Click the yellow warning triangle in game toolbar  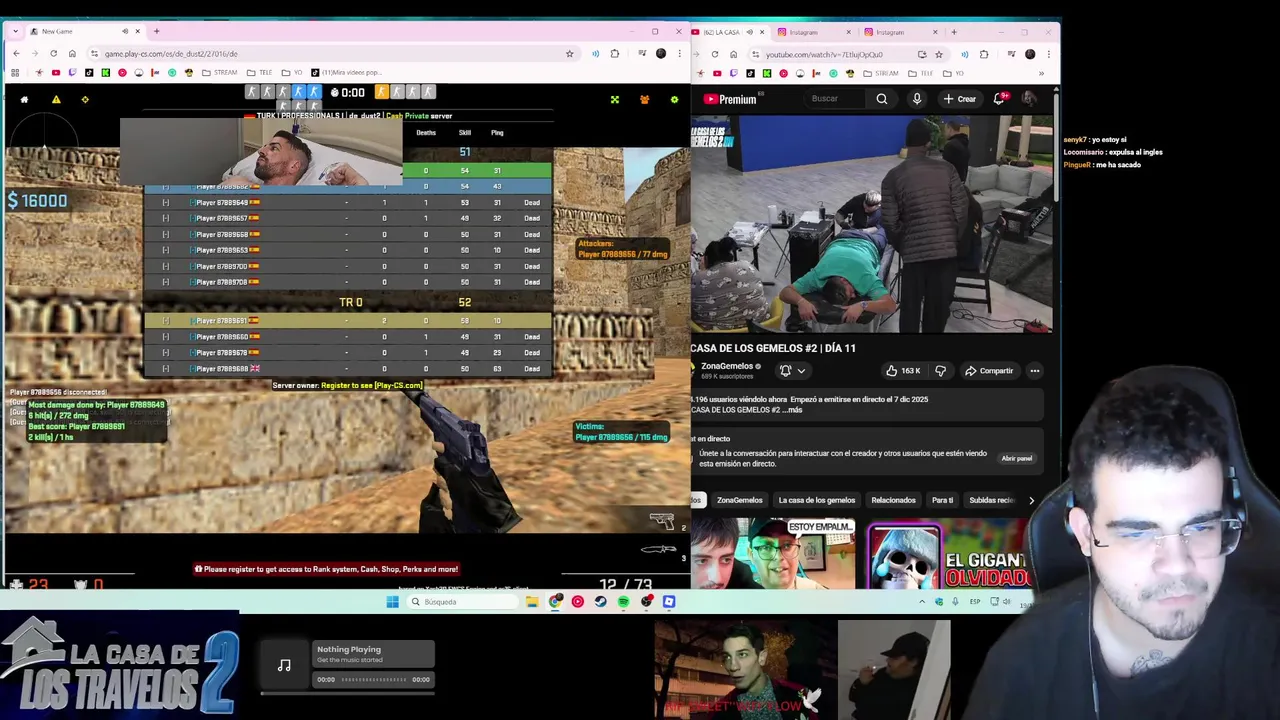56,99
